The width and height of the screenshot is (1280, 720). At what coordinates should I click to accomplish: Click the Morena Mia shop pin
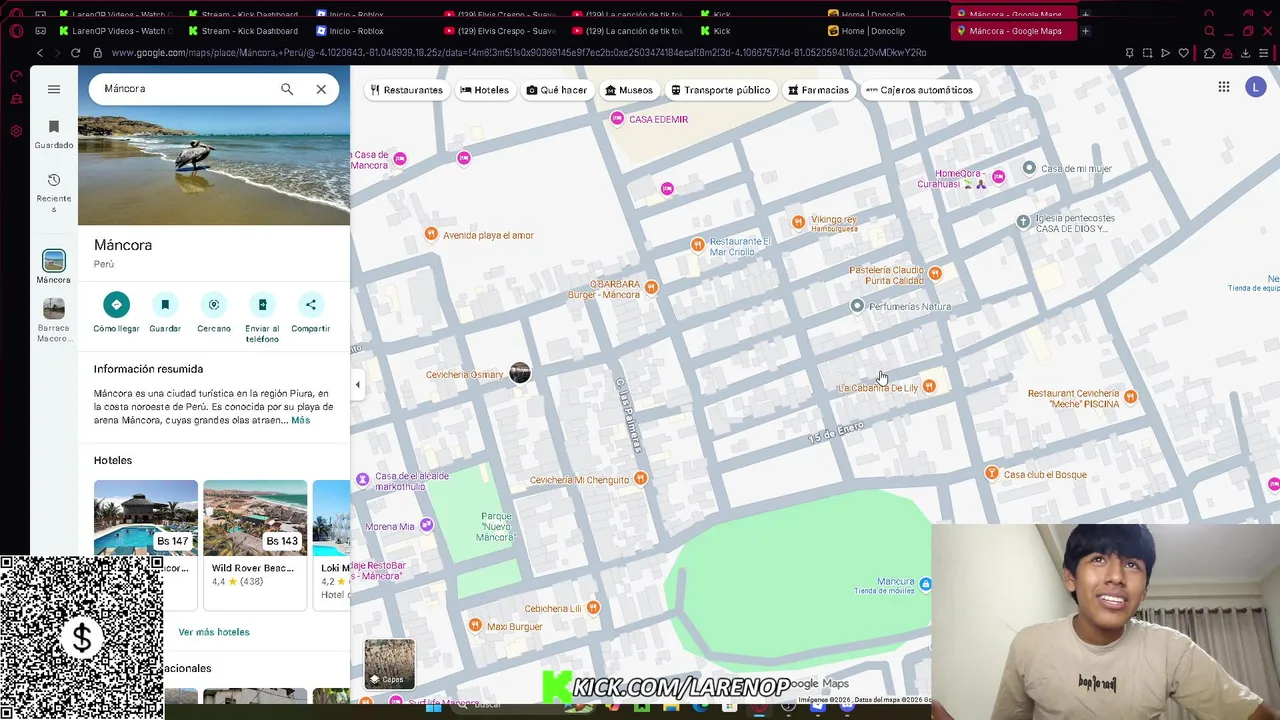point(427,525)
